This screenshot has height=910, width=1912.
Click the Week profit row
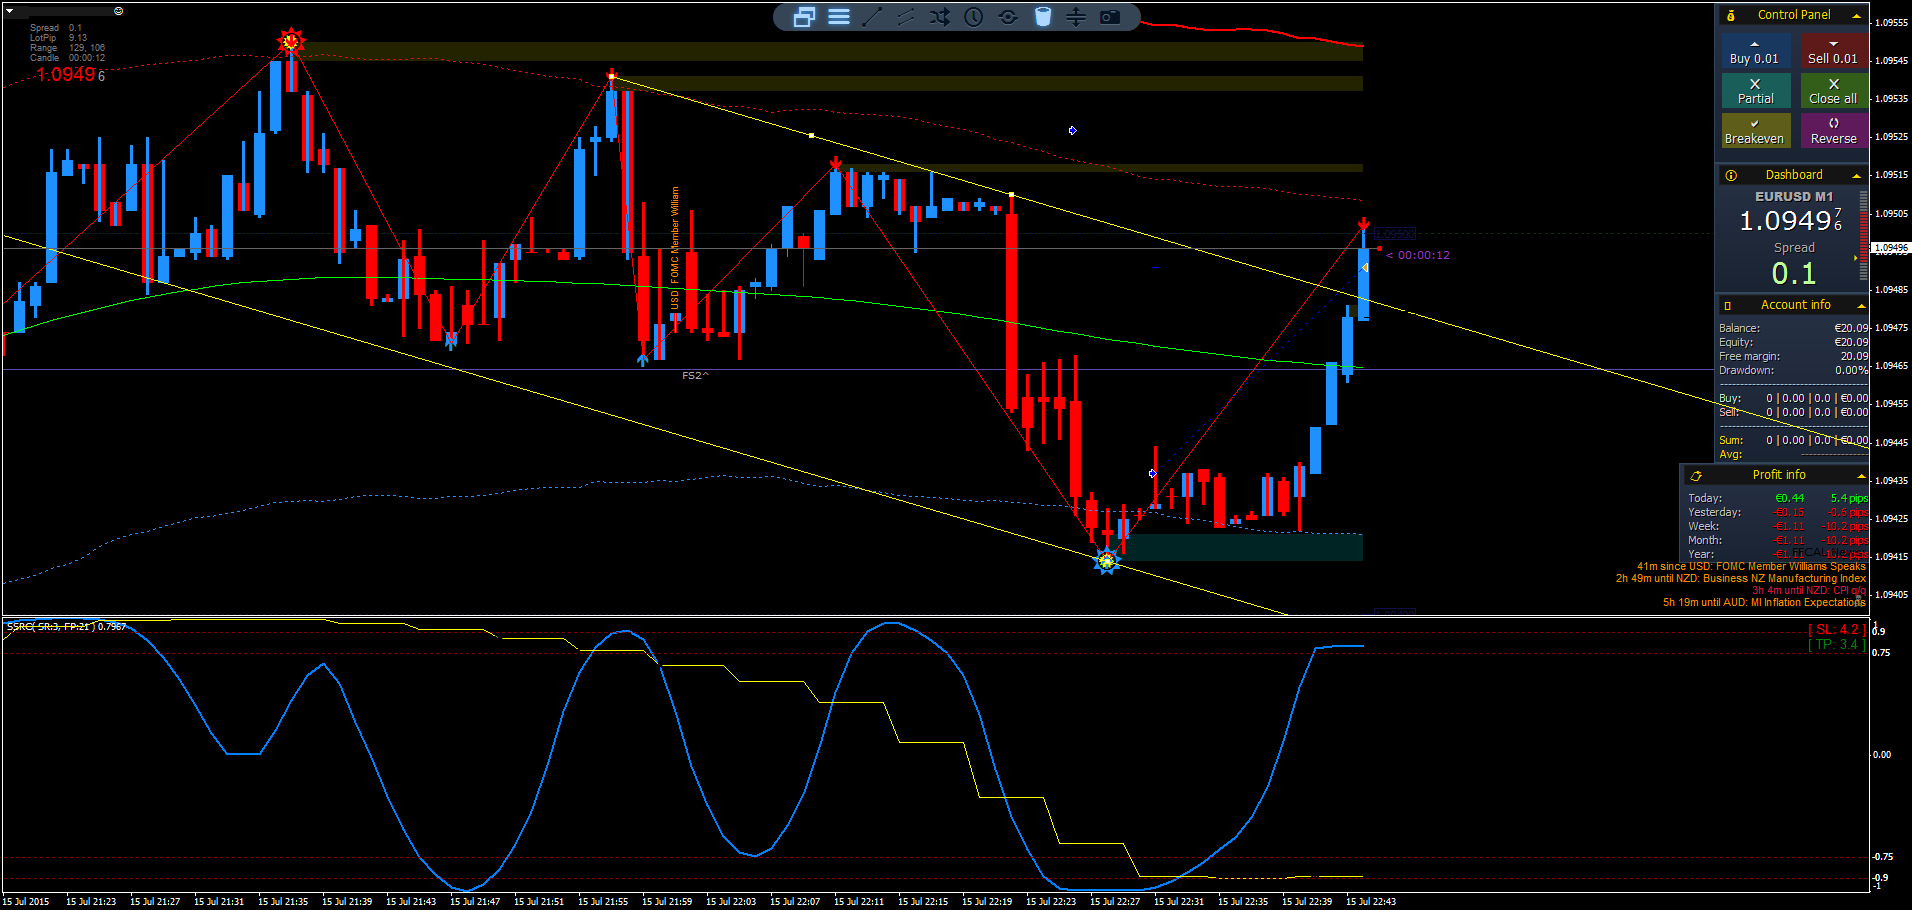coord(1778,526)
